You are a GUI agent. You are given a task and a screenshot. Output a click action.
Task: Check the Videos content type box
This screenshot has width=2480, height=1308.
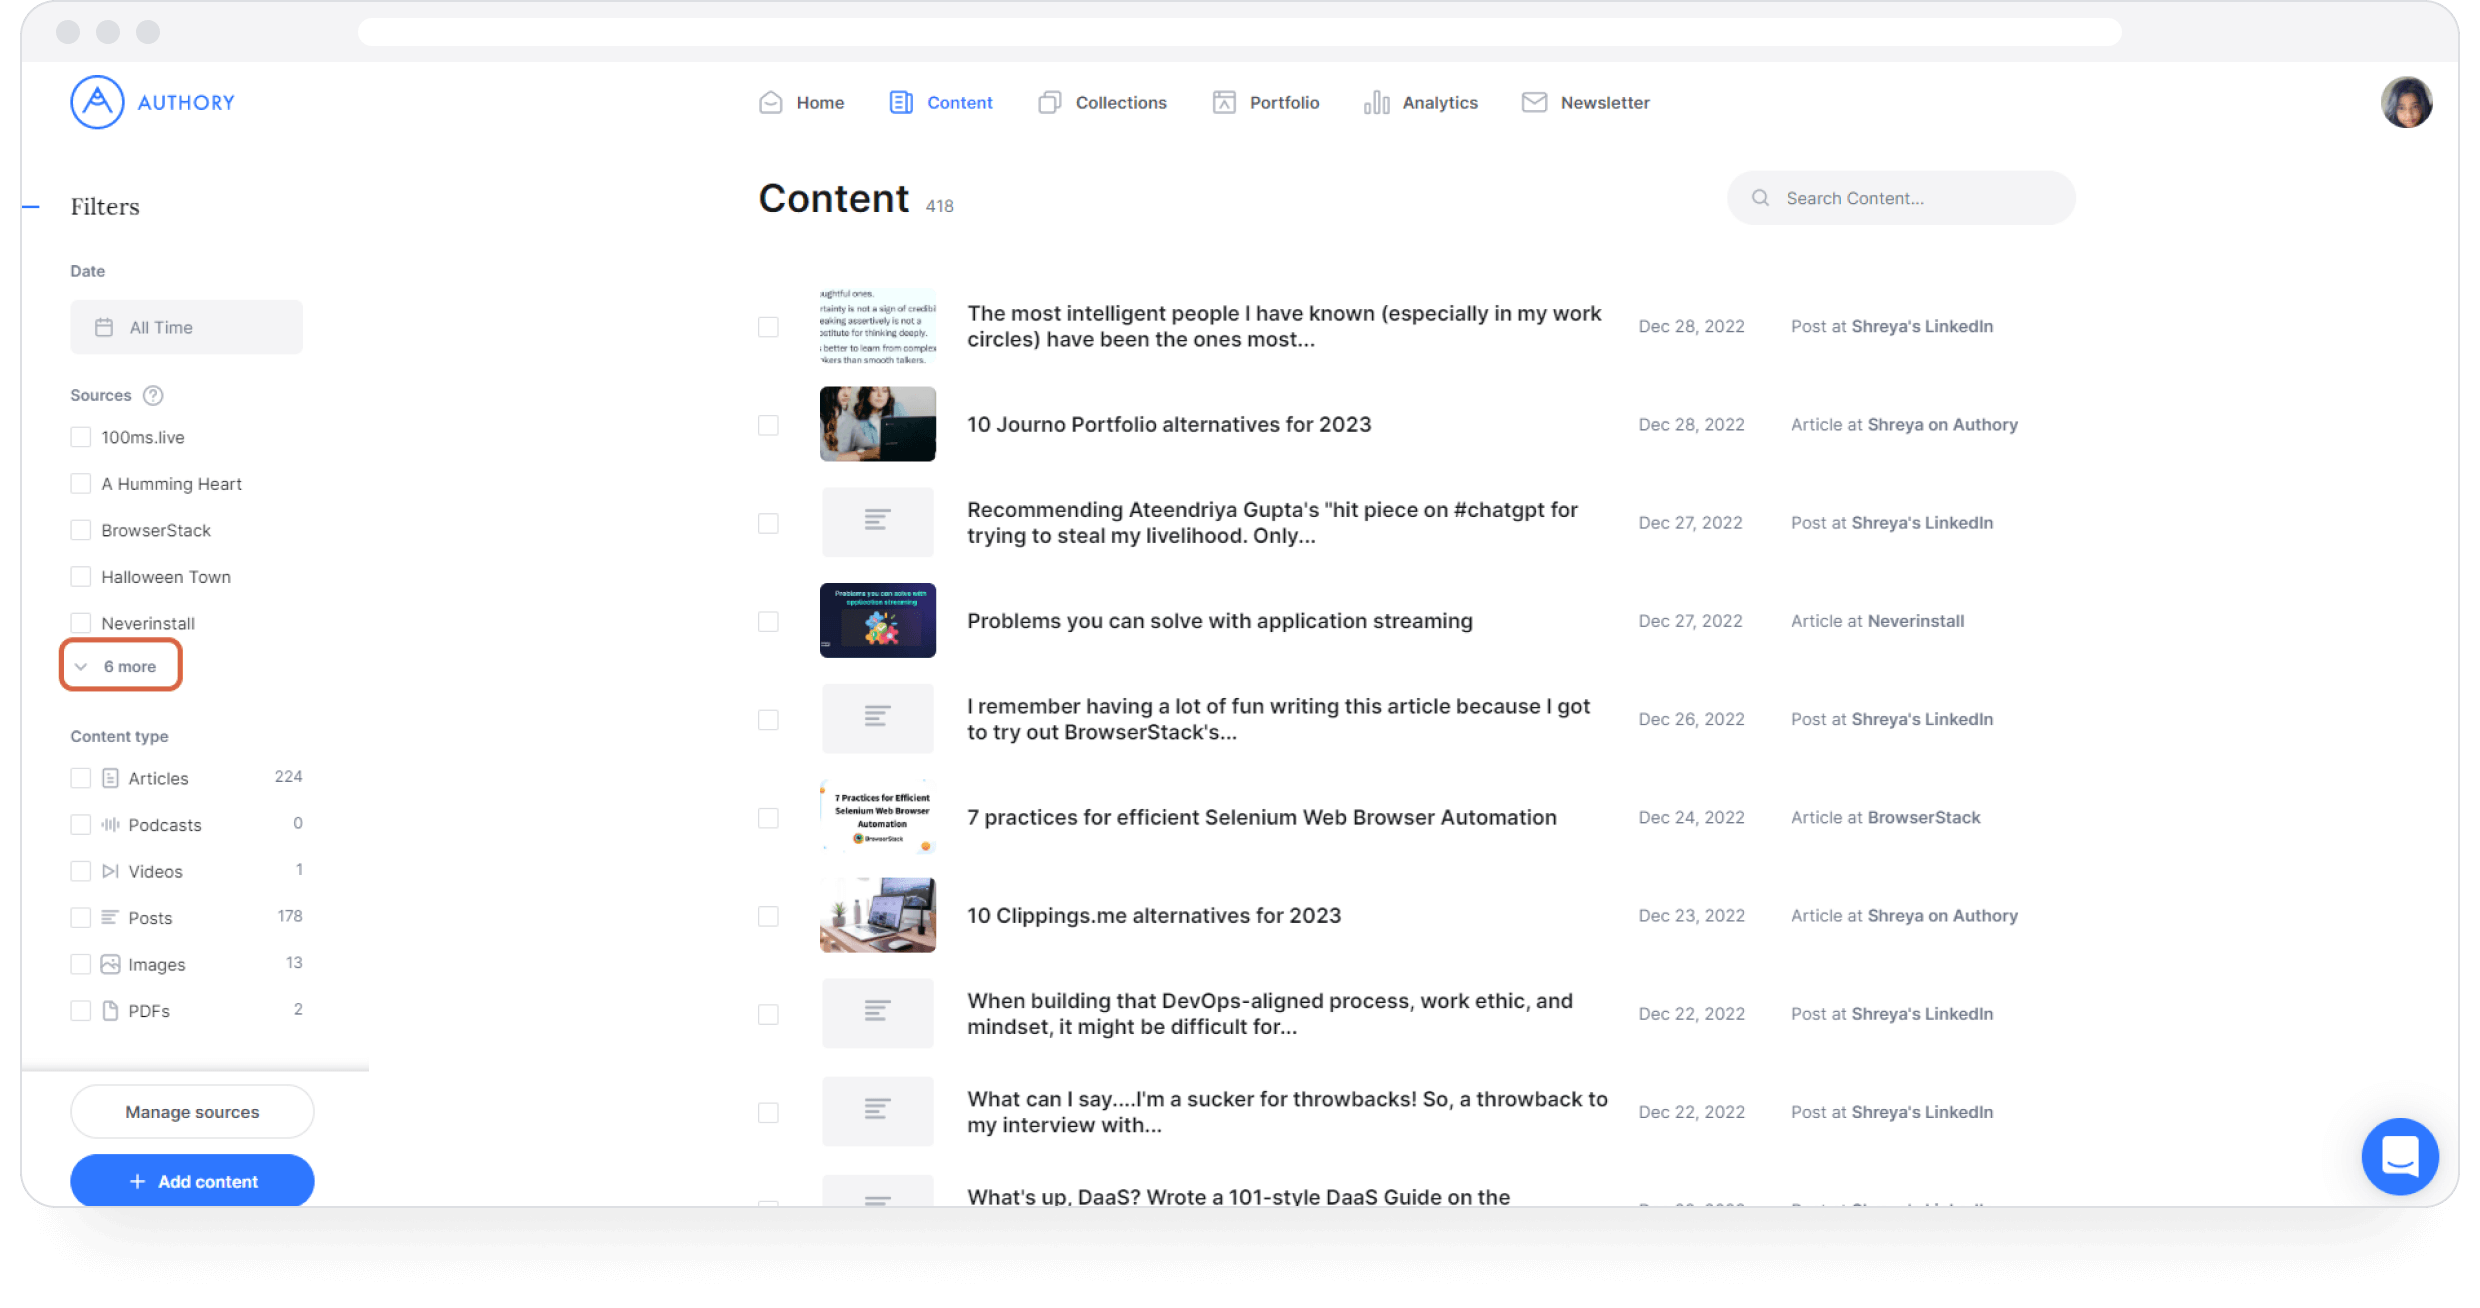point(81,871)
